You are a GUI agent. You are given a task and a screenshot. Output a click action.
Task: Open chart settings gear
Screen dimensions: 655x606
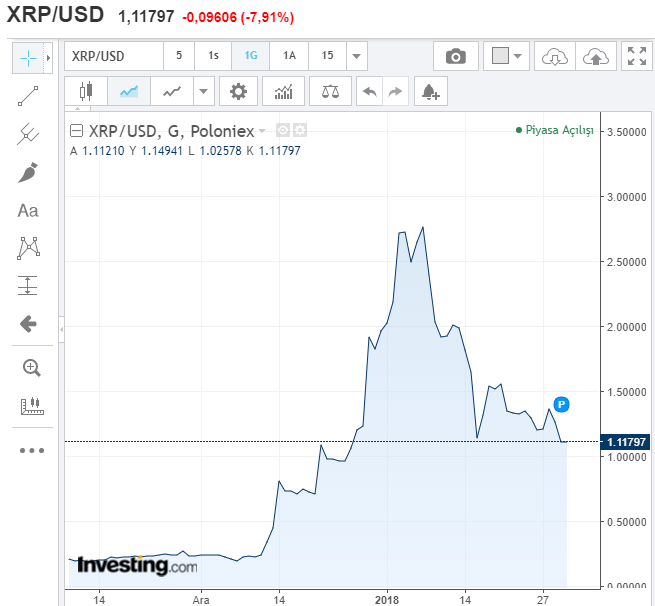point(238,92)
